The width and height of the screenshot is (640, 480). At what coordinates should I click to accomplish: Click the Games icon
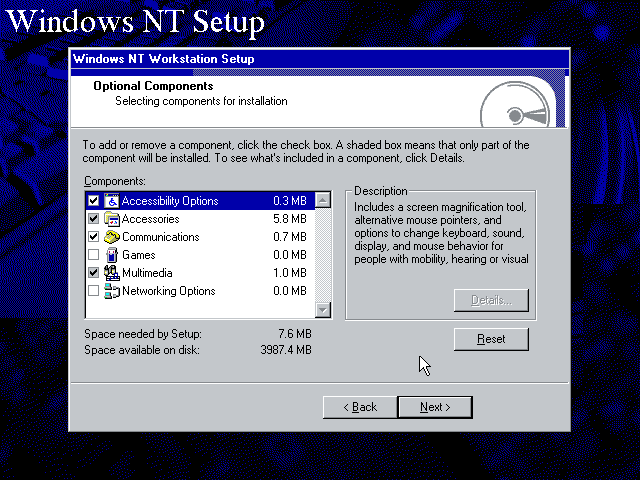tap(111, 255)
